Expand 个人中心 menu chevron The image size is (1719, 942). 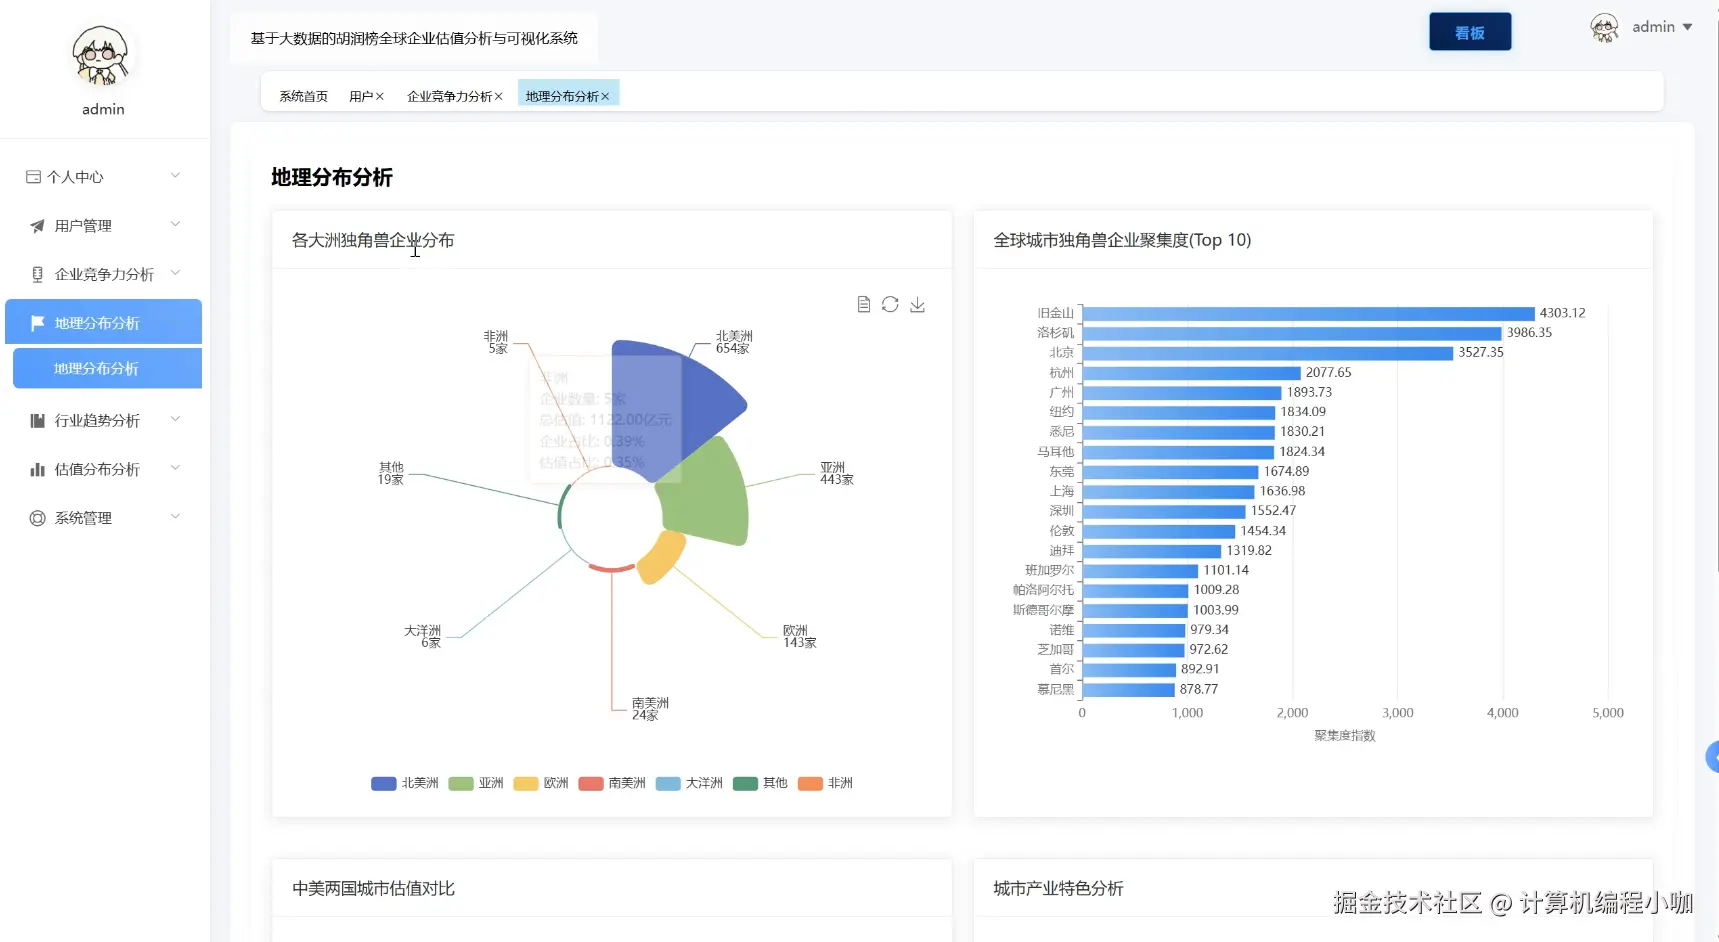tap(175, 176)
